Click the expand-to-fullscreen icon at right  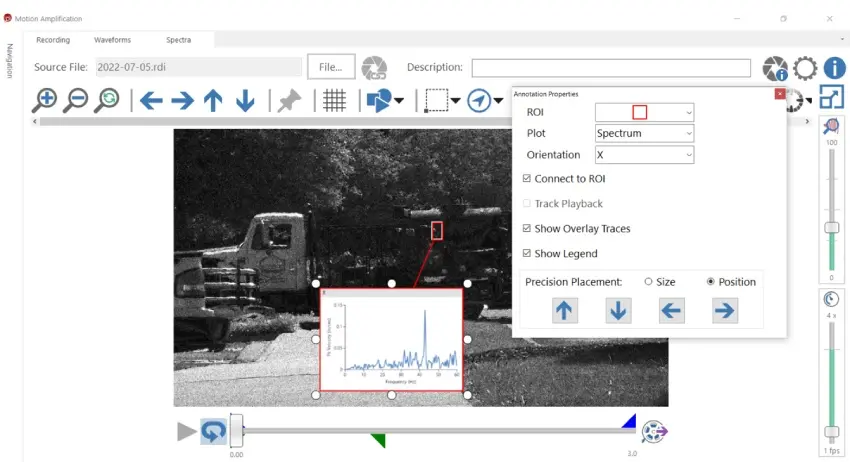click(832, 97)
